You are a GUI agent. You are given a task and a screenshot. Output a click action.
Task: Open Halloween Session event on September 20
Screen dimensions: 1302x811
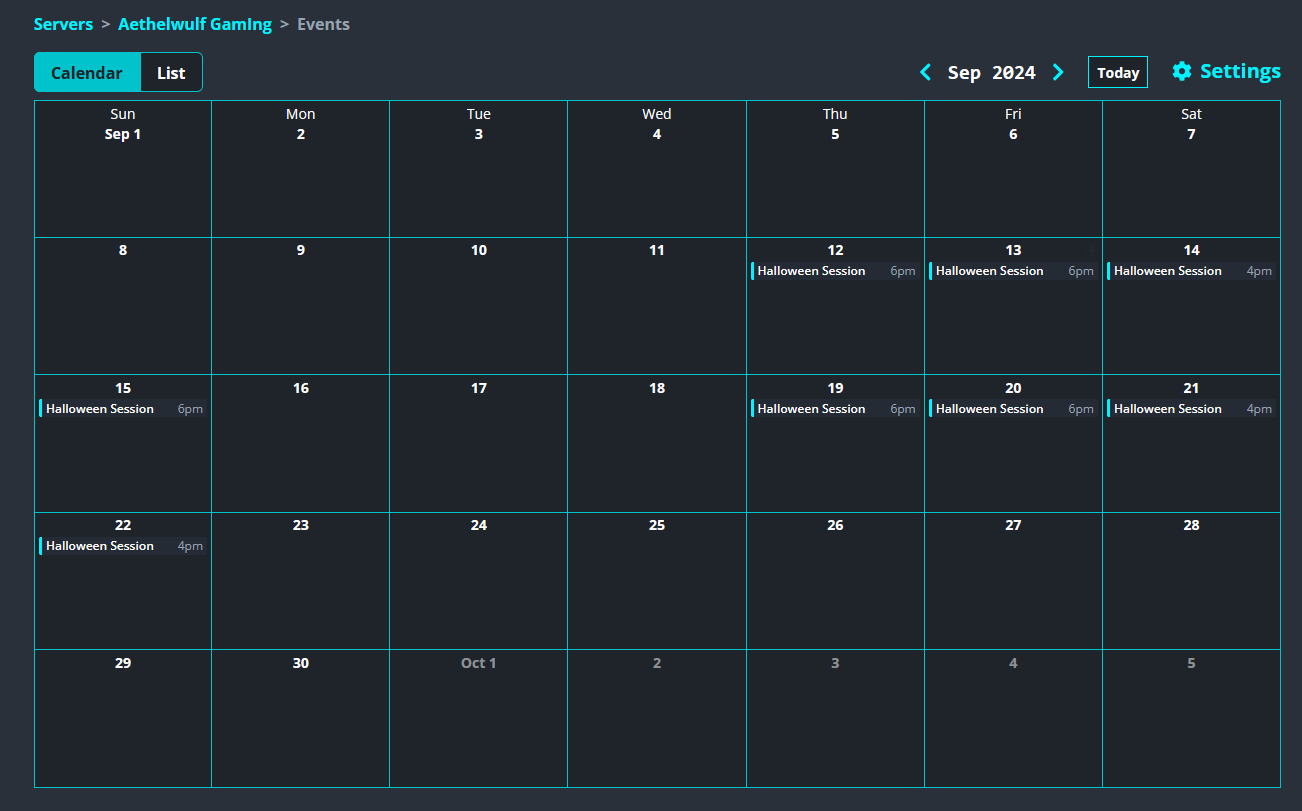(x=1012, y=409)
